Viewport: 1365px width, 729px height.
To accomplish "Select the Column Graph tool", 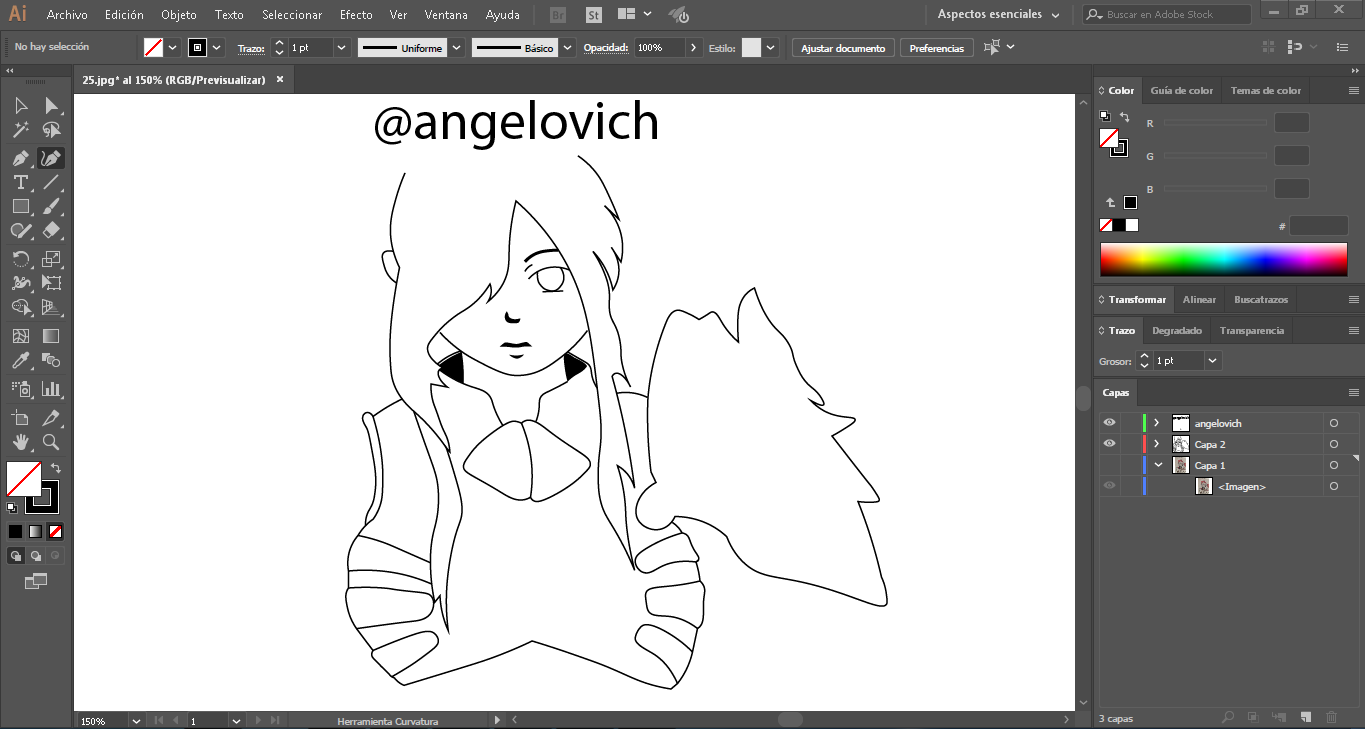I will pos(51,389).
